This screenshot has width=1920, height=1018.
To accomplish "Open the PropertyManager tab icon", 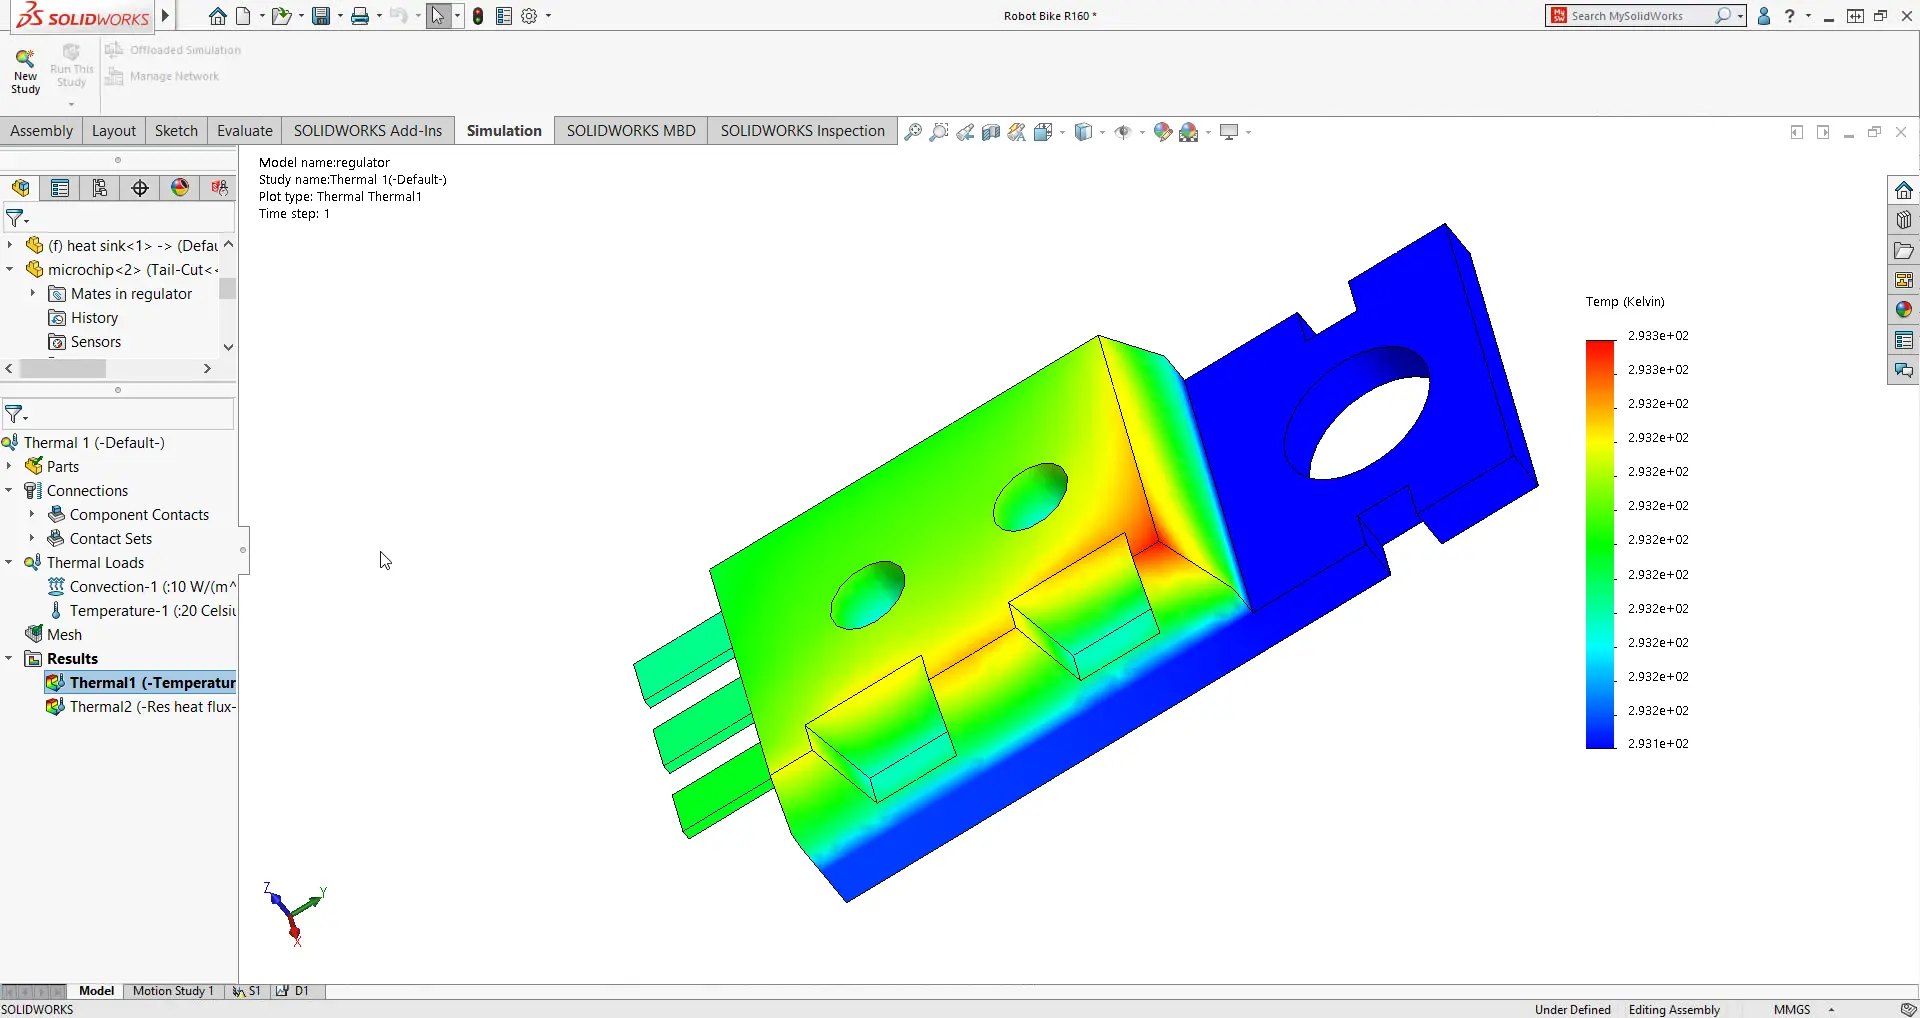I will coord(60,188).
